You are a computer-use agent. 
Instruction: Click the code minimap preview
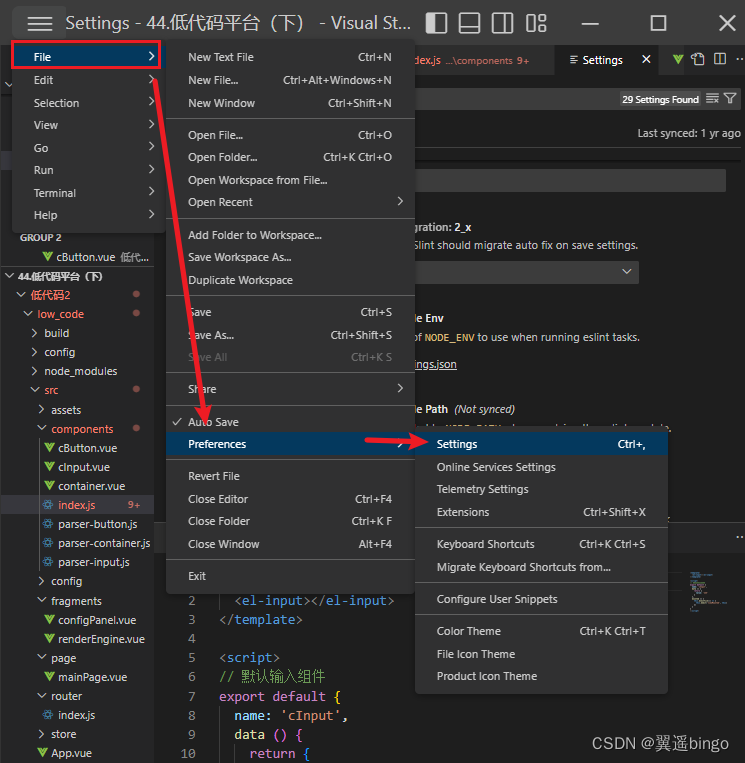pyautogui.click(x=707, y=591)
